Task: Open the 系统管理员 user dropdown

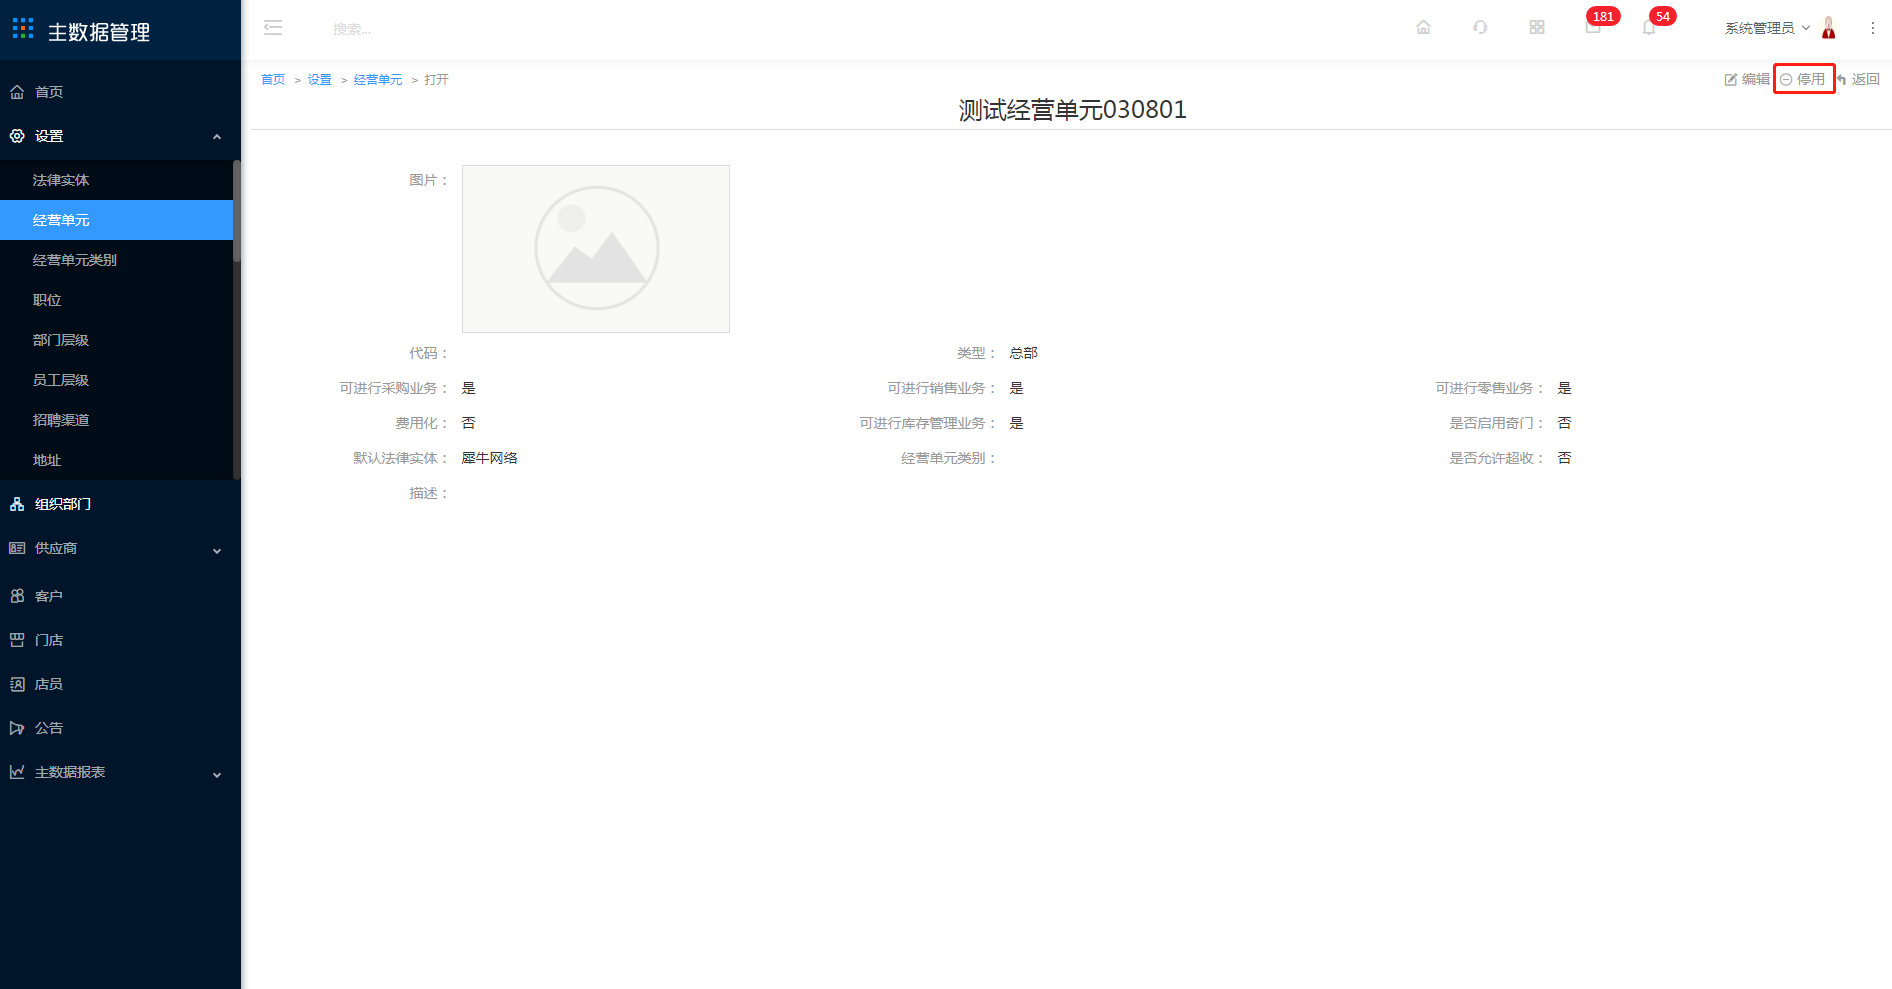Action: click(1767, 28)
